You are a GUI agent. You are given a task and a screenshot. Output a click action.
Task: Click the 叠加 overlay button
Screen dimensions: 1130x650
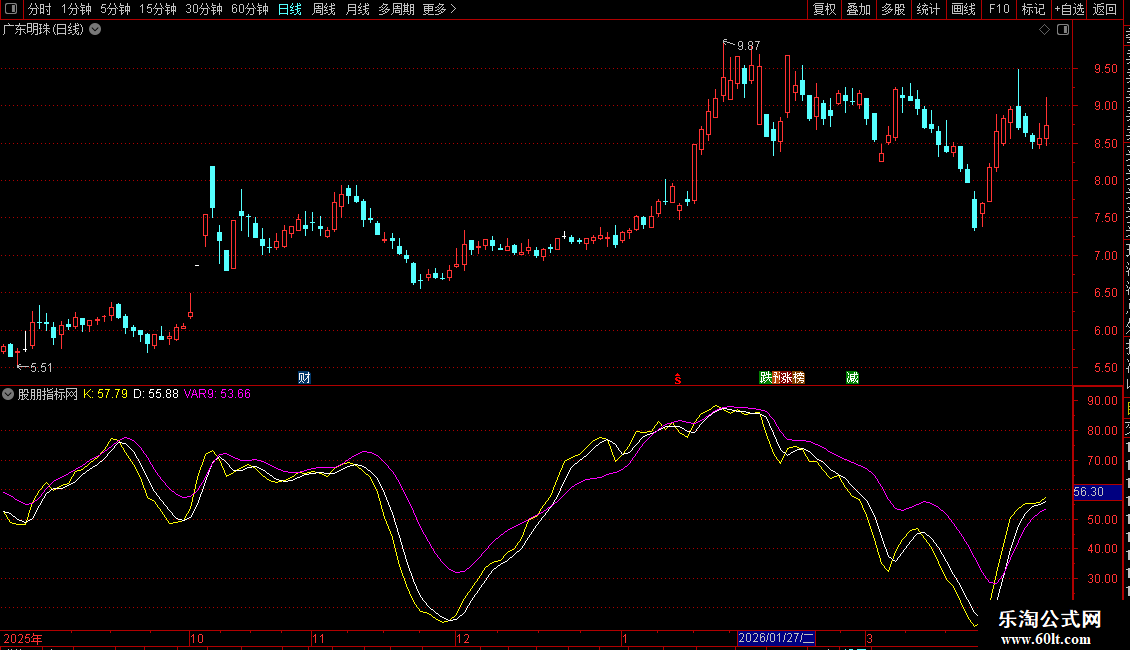(x=858, y=9)
